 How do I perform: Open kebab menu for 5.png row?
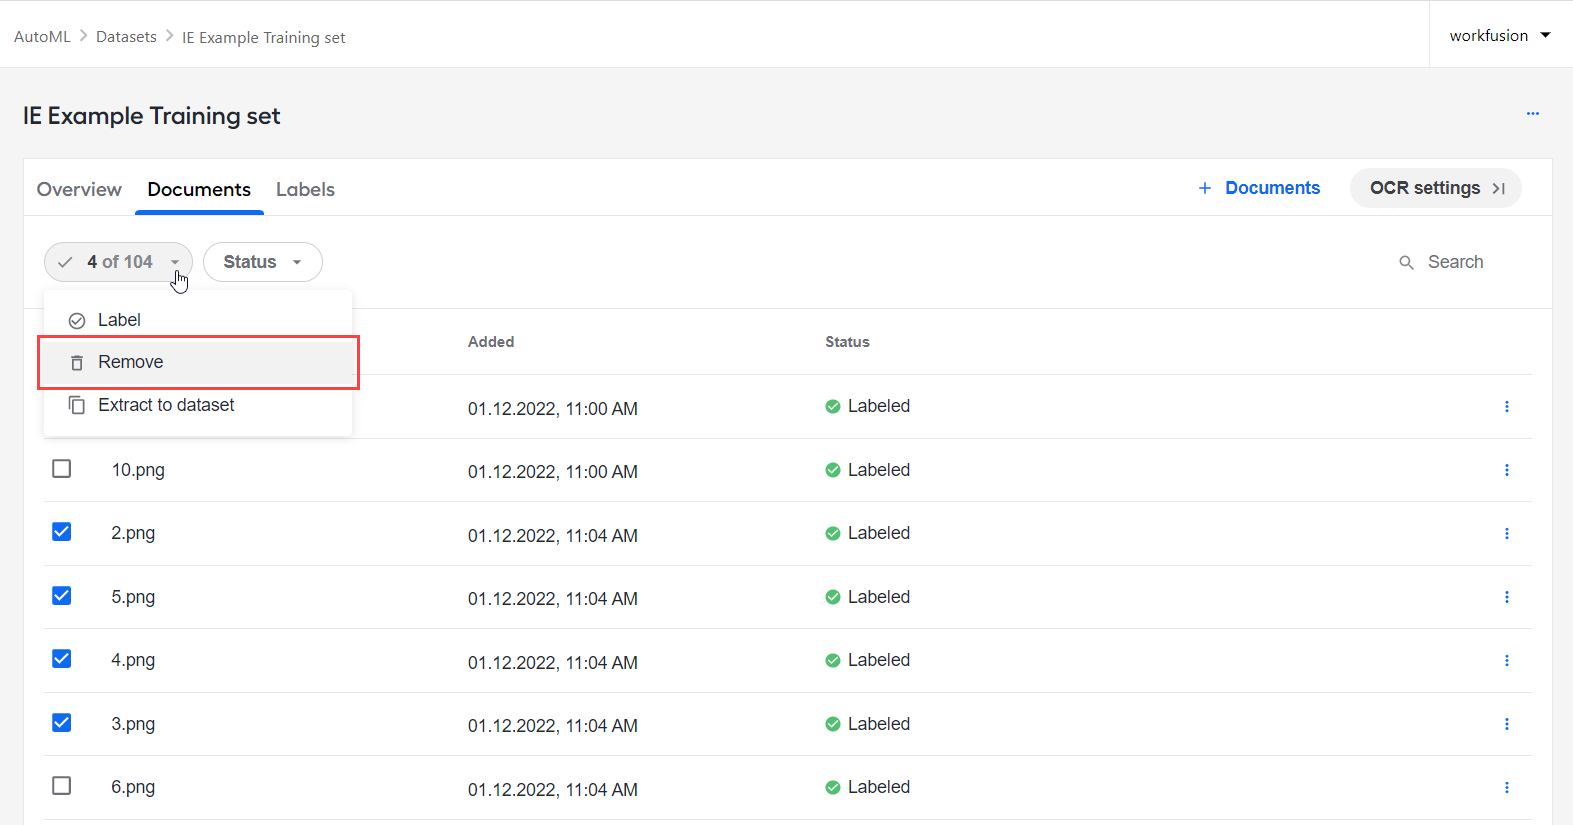1506,597
